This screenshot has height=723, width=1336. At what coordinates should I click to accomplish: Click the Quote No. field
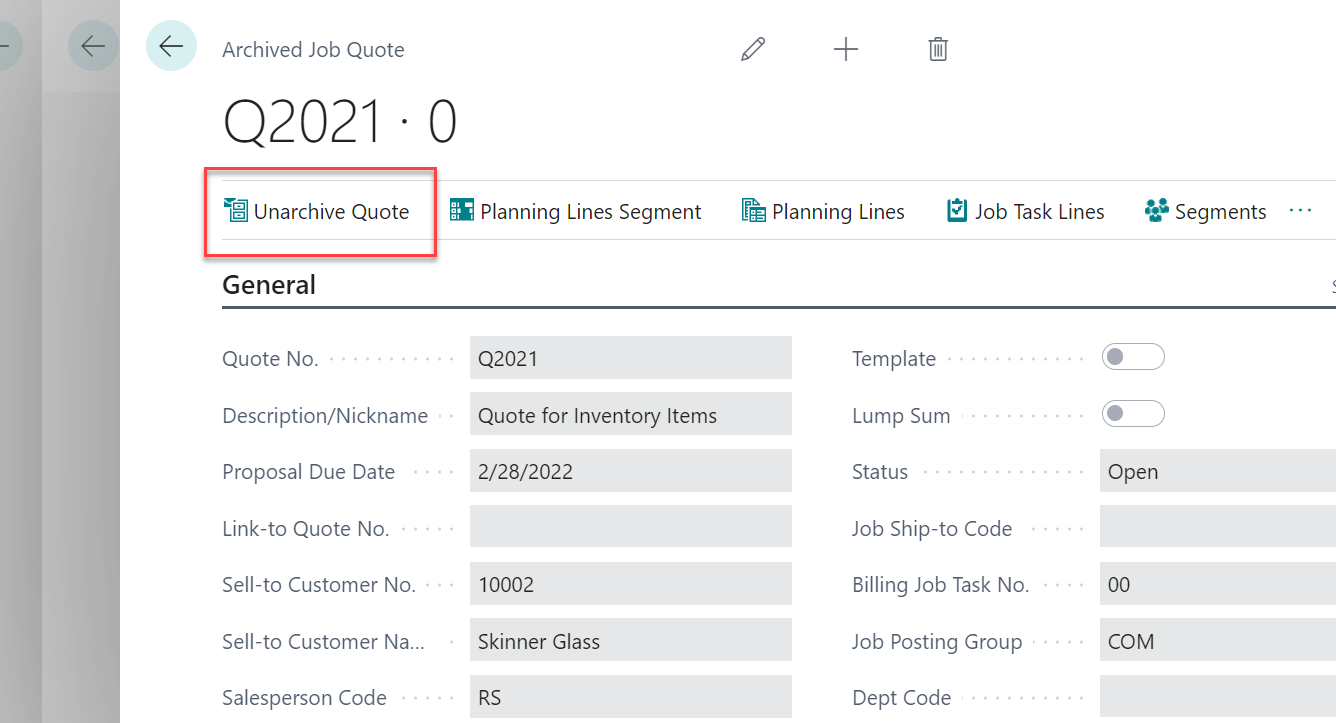(x=630, y=358)
